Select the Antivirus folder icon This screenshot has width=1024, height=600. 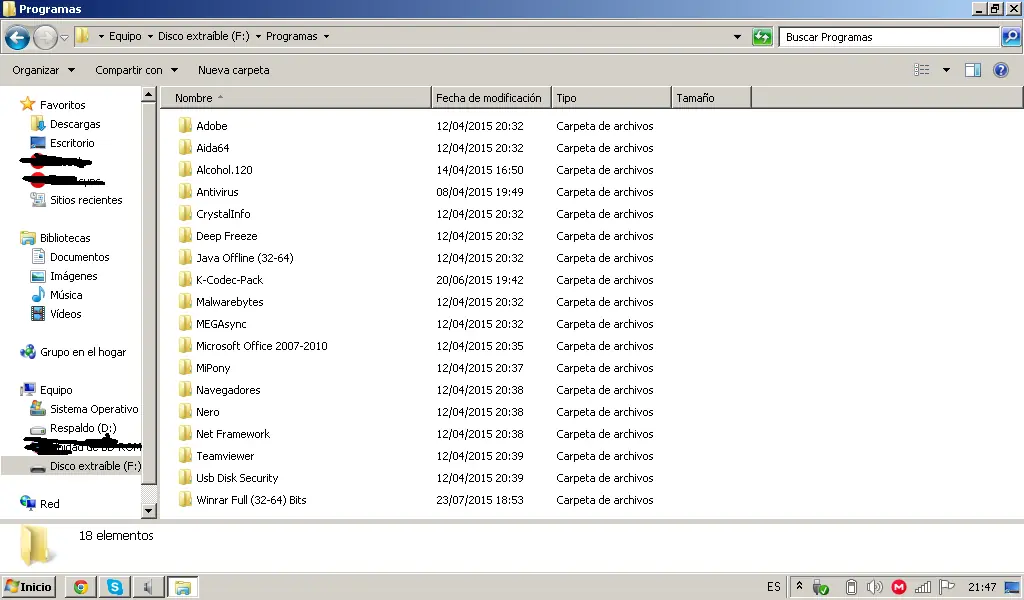(185, 191)
